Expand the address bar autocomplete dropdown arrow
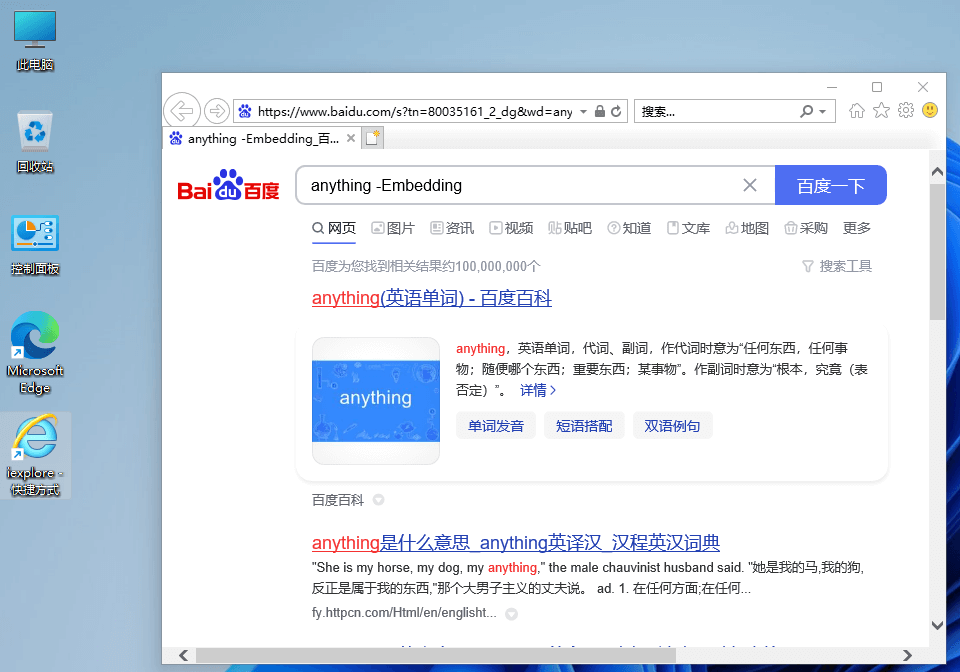The height and width of the screenshot is (672, 960). [583, 111]
